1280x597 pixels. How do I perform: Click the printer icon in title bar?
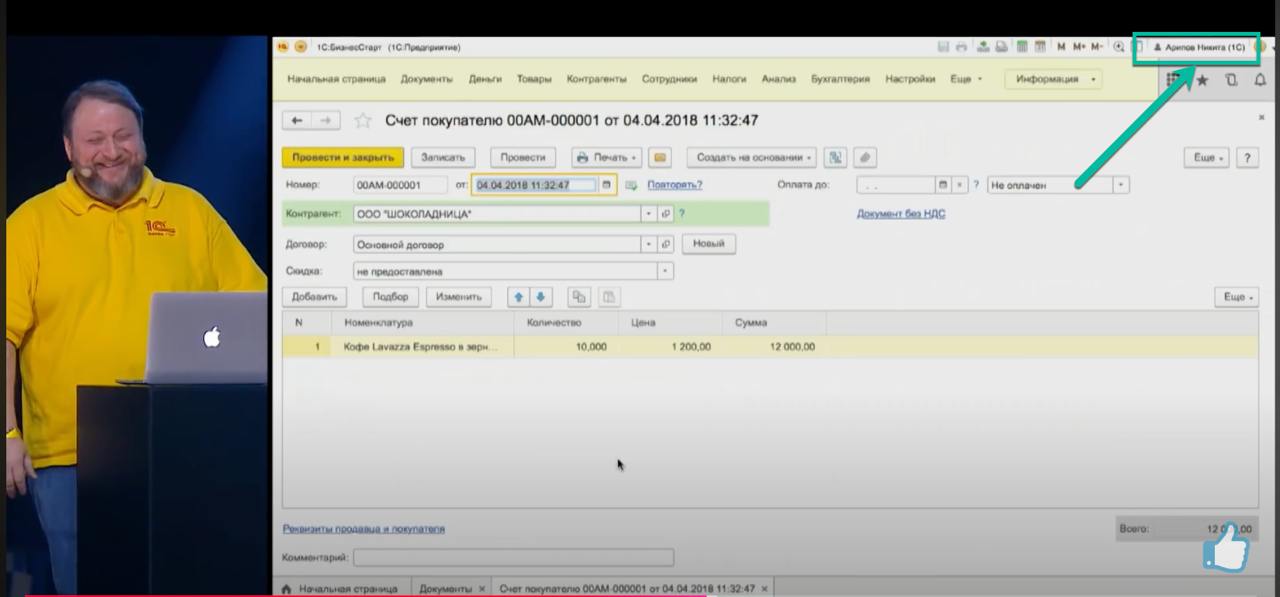(962, 46)
